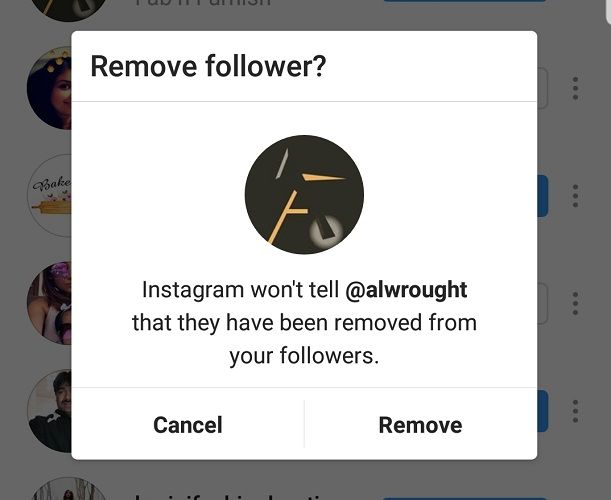Tap the blue follow button beside Bake follower
611x500 pixels.
(x=543, y=196)
